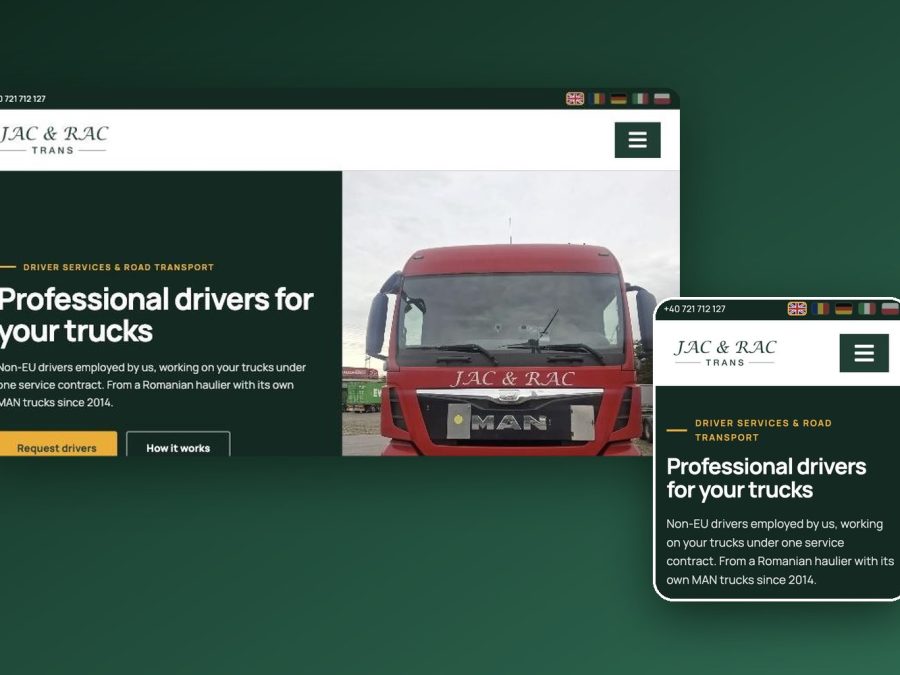Pick Italian flag in desktop preview
This screenshot has height=675, width=900.
[x=640, y=99]
